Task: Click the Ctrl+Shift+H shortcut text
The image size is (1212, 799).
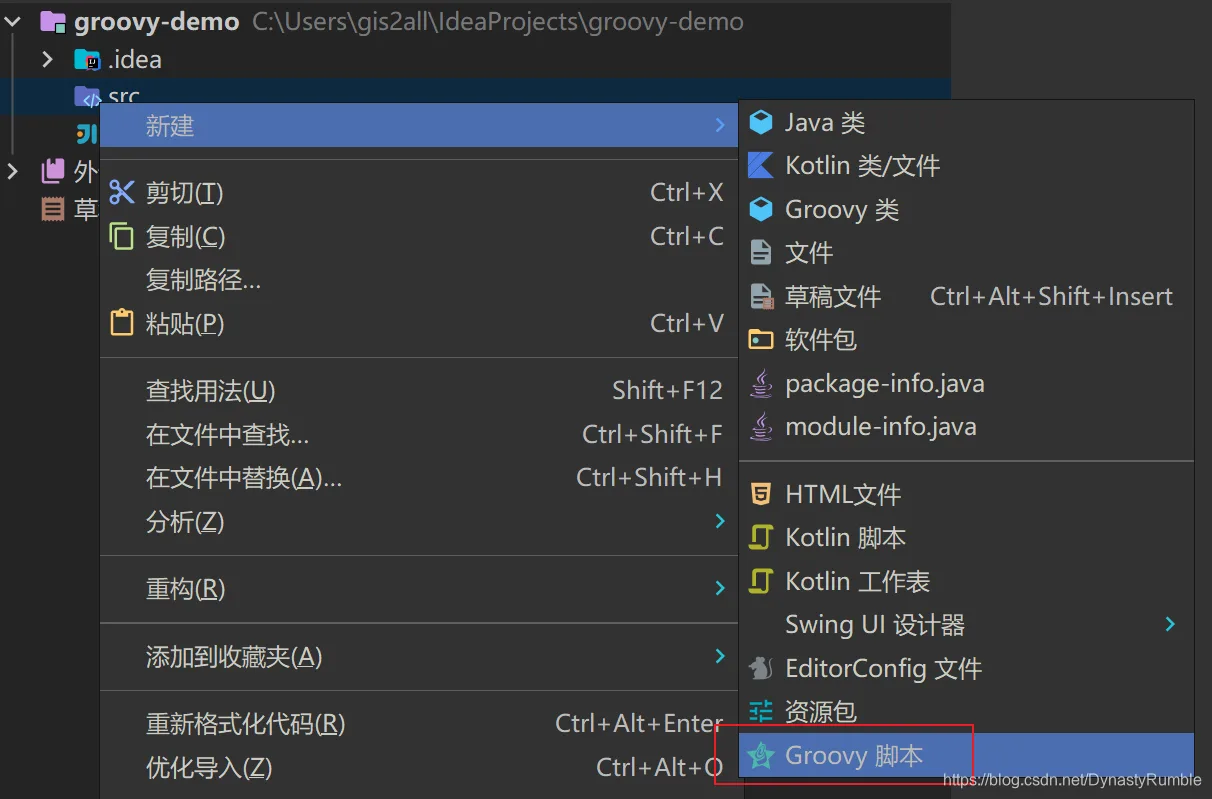Action: point(649,477)
